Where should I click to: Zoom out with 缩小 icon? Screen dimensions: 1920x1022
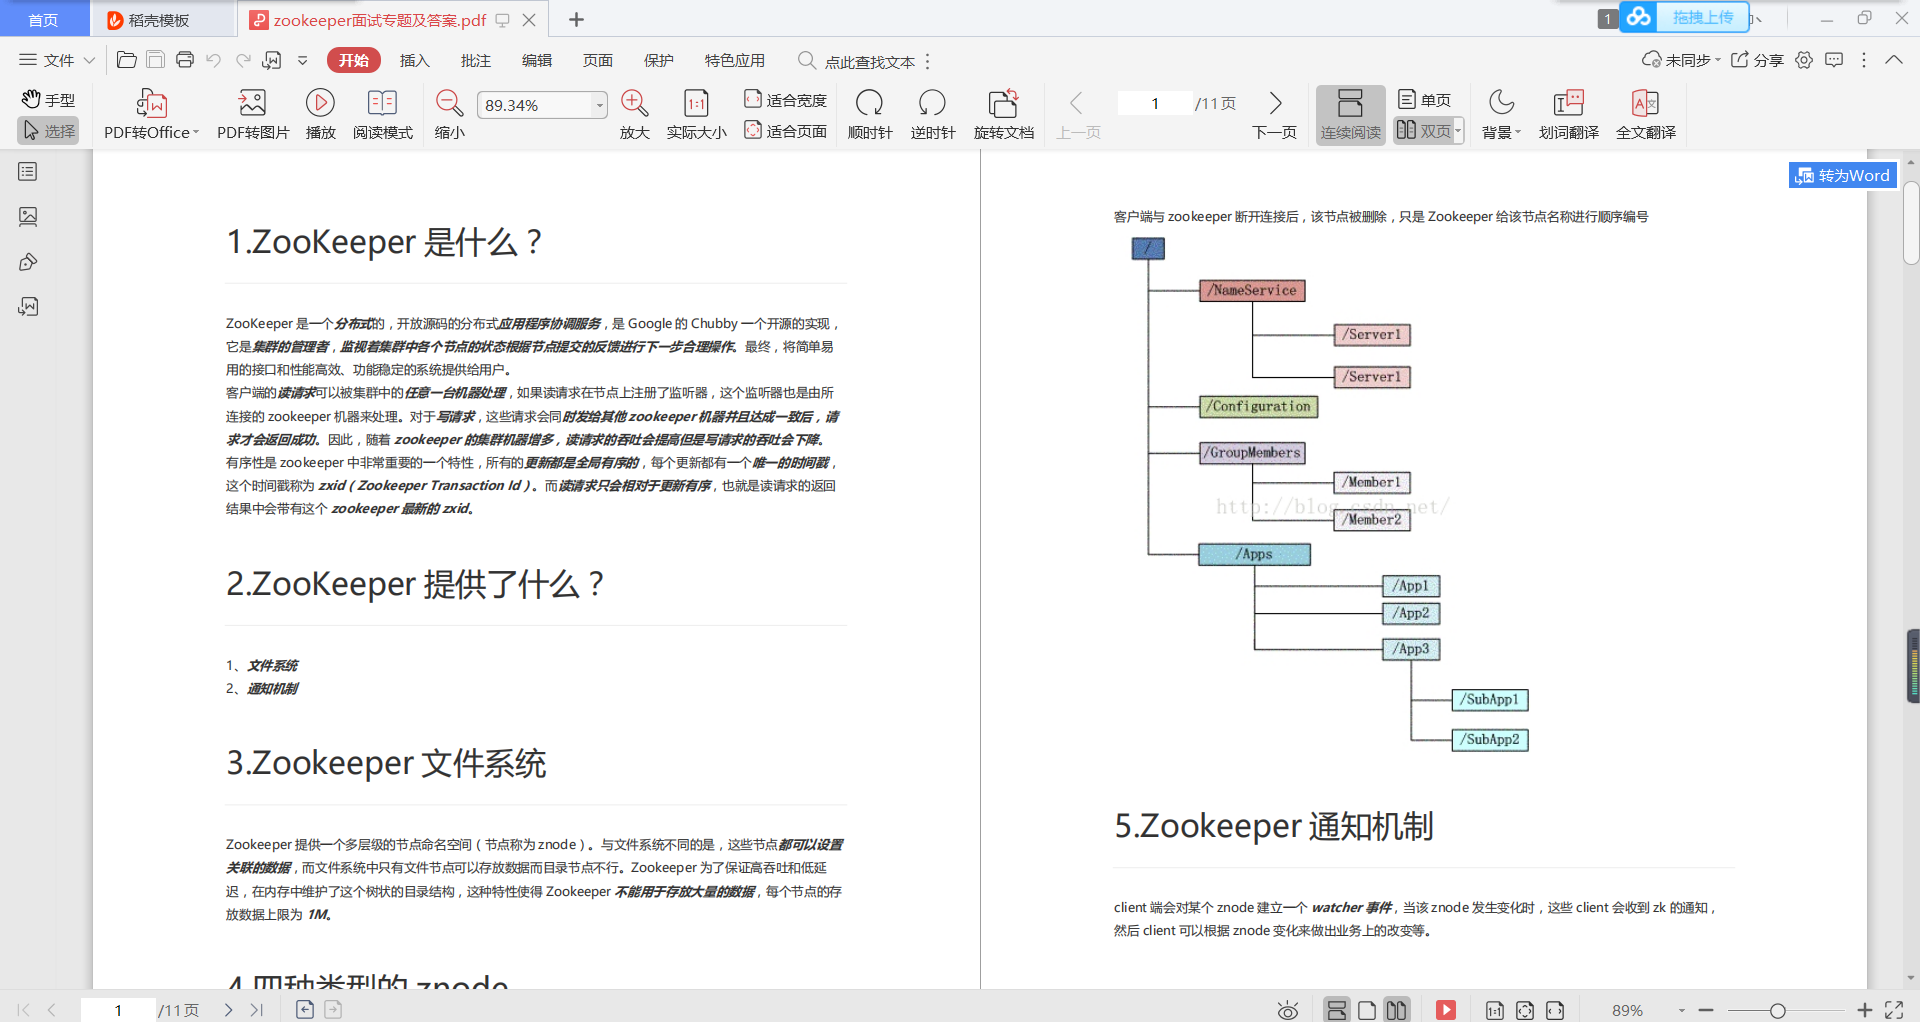click(x=449, y=115)
